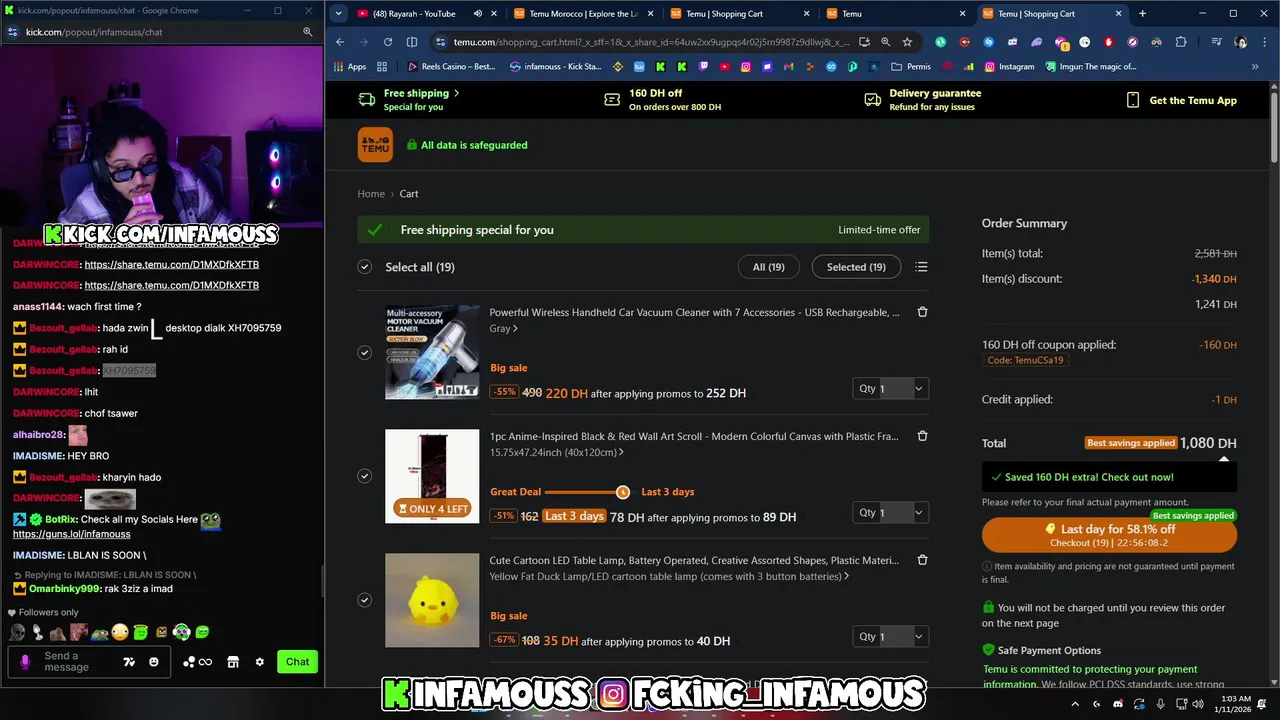Expand the Gray color variant option
The image size is (1280, 720).
coord(504,328)
